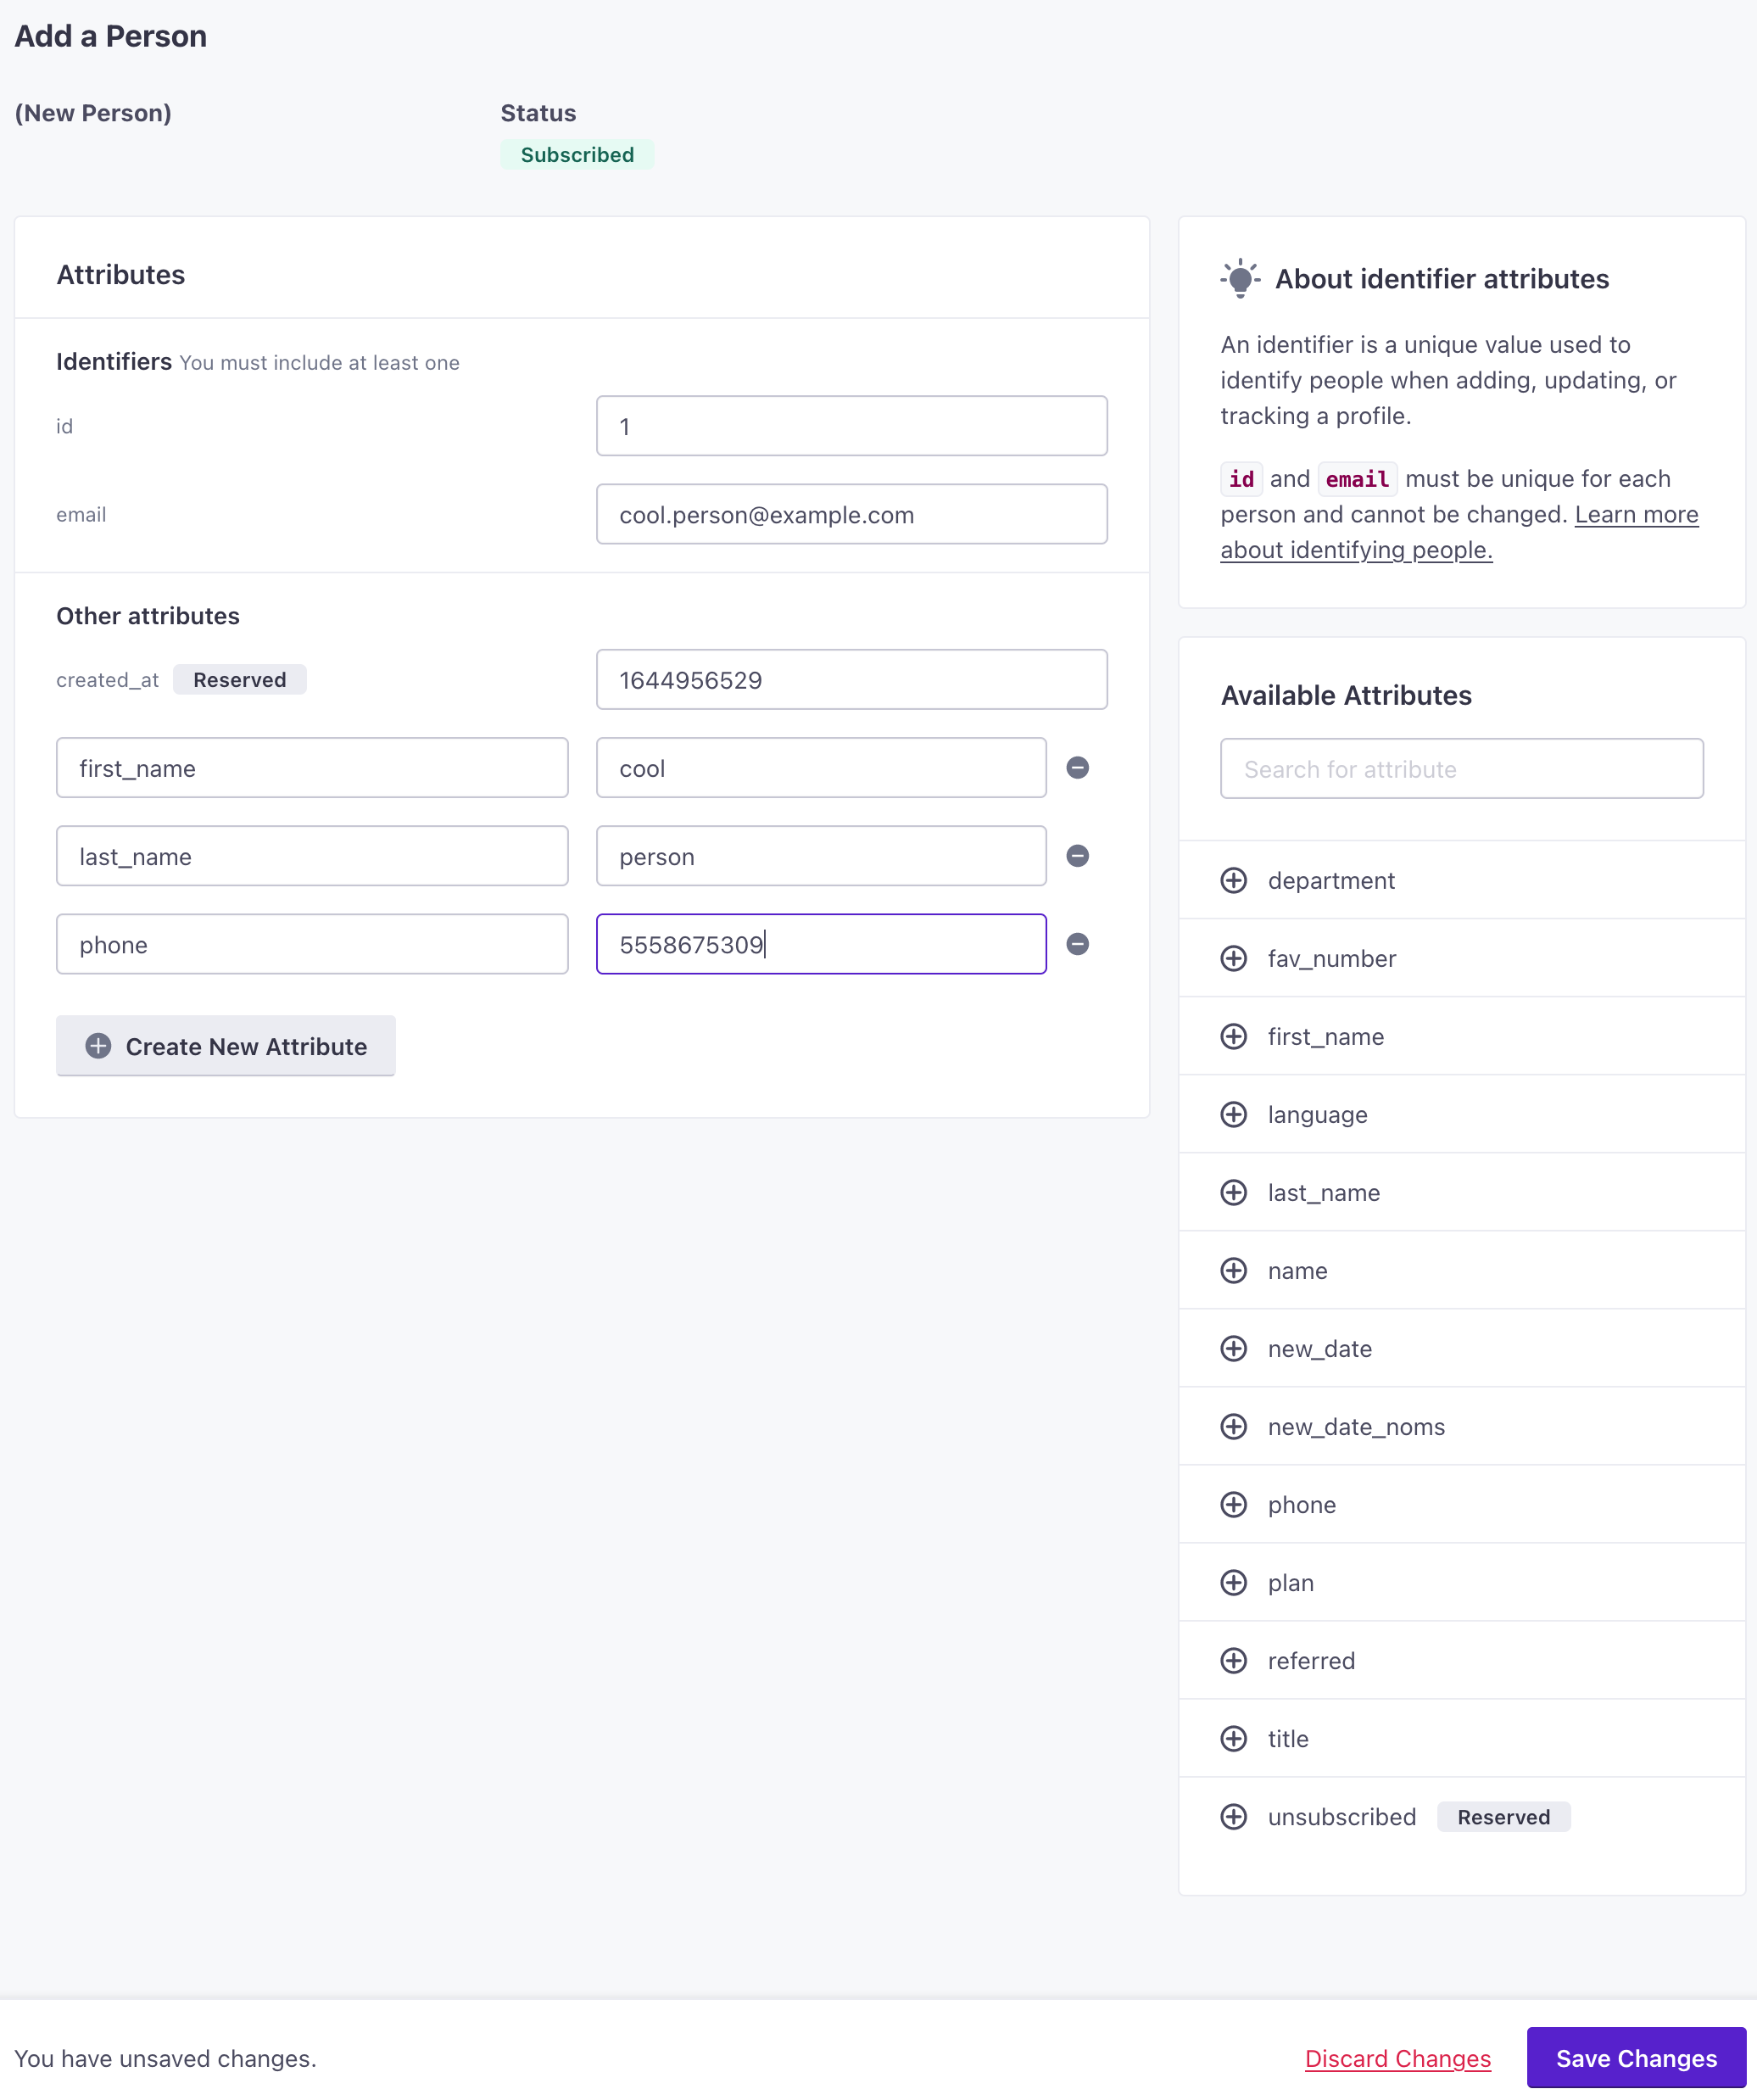This screenshot has height=2100, width=1757.
Task: Click the add icon next to title attribute
Action: [1234, 1737]
